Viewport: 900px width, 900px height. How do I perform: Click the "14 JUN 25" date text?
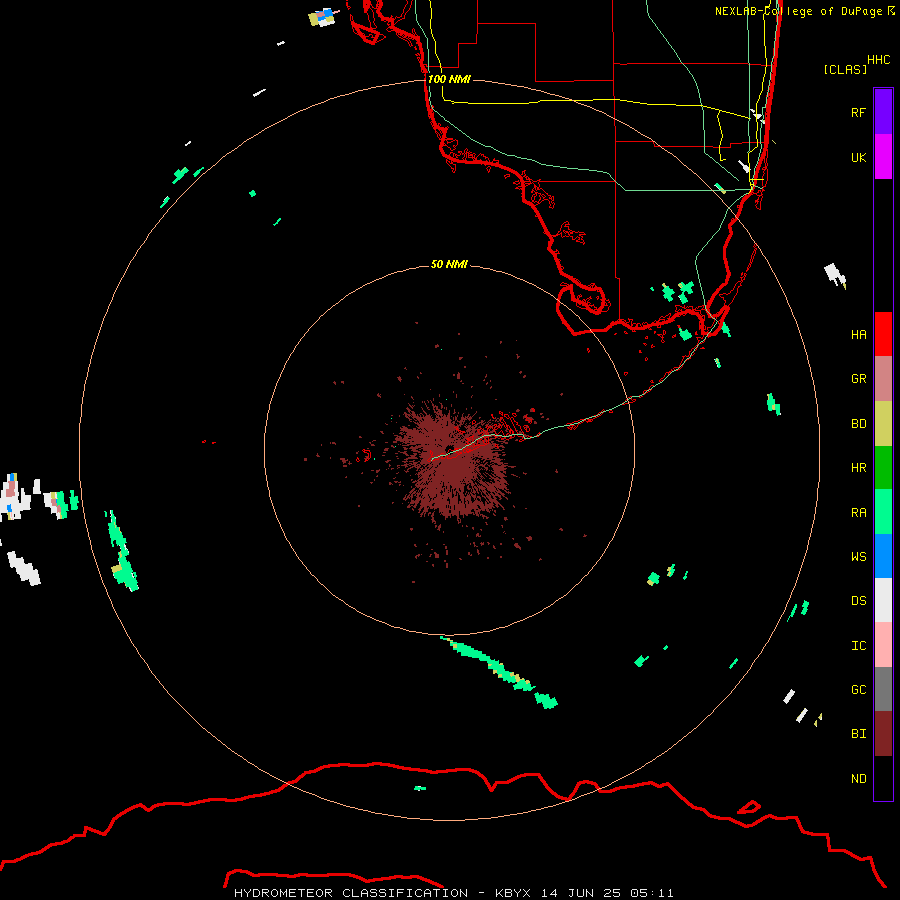point(581,893)
